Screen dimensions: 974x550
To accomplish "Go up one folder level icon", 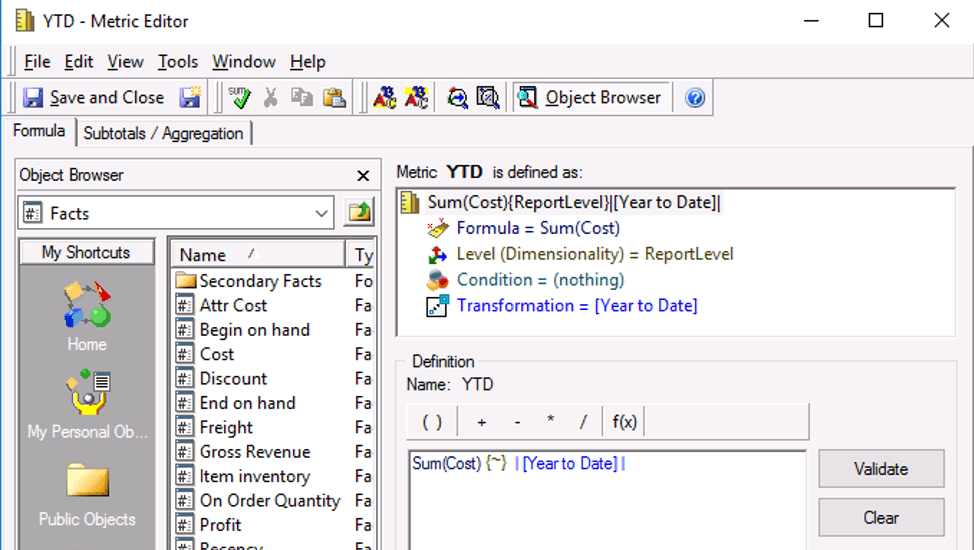I will tap(358, 213).
